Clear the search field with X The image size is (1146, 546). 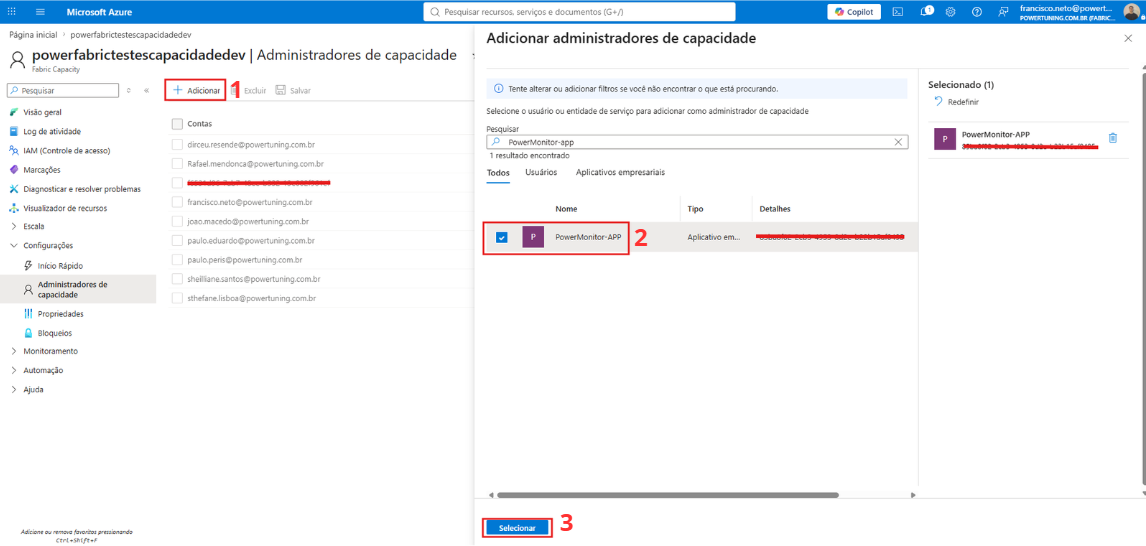pyautogui.click(x=898, y=143)
